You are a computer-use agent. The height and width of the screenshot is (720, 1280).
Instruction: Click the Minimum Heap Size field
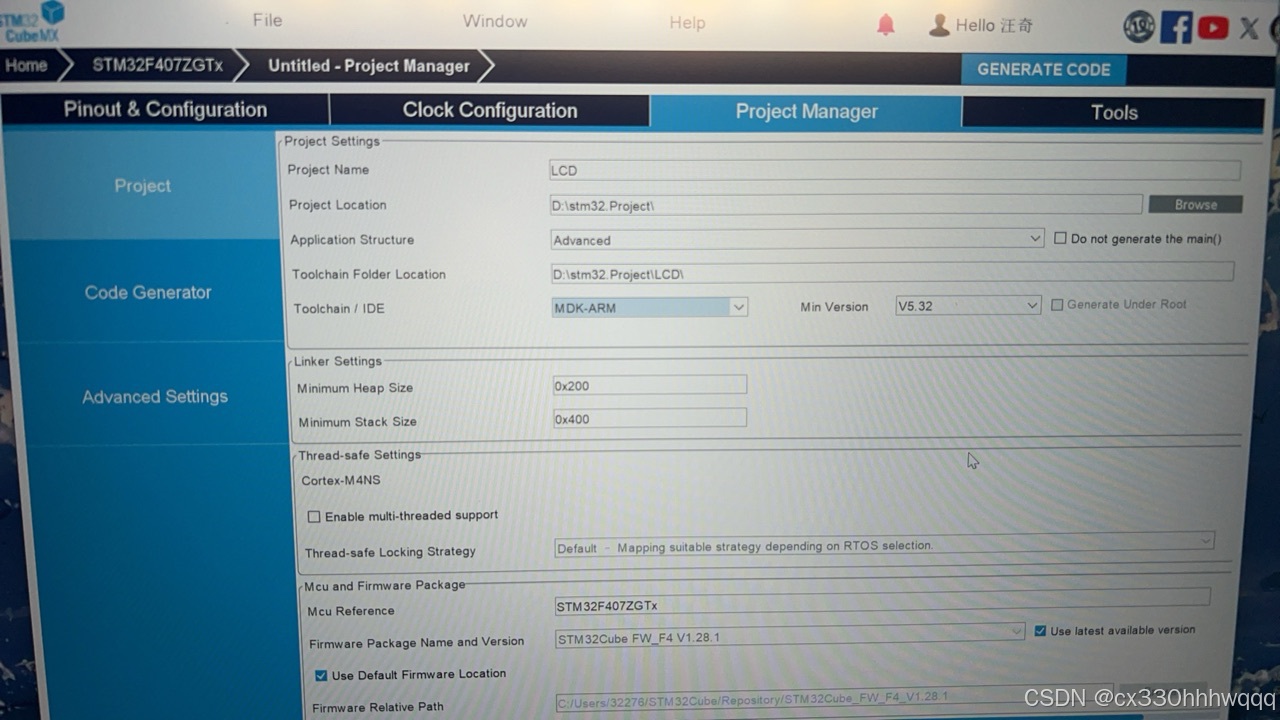click(x=649, y=385)
